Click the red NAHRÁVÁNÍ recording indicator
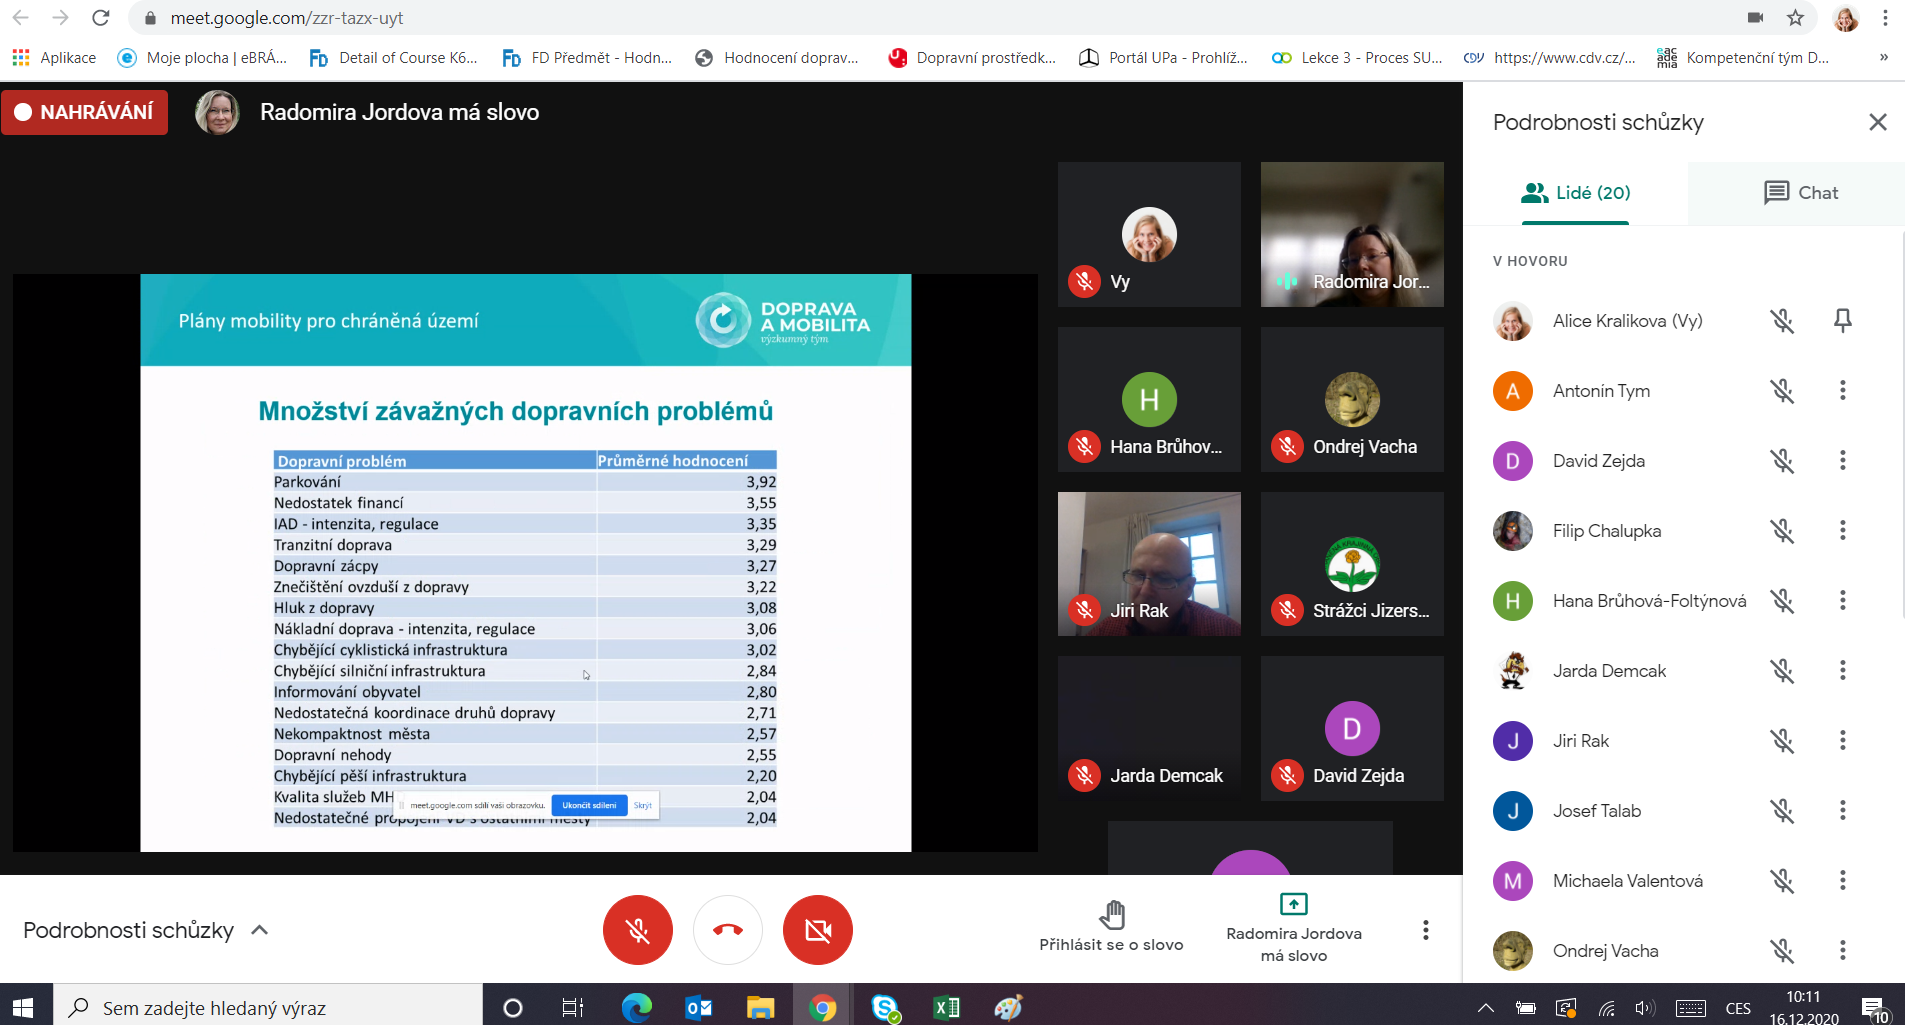This screenshot has width=1905, height=1025. pos(85,112)
